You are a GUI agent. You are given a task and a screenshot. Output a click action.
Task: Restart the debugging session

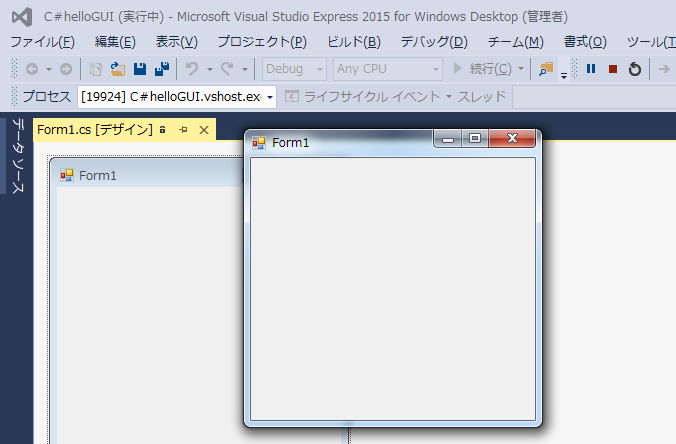pyautogui.click(x=635, y=69)
